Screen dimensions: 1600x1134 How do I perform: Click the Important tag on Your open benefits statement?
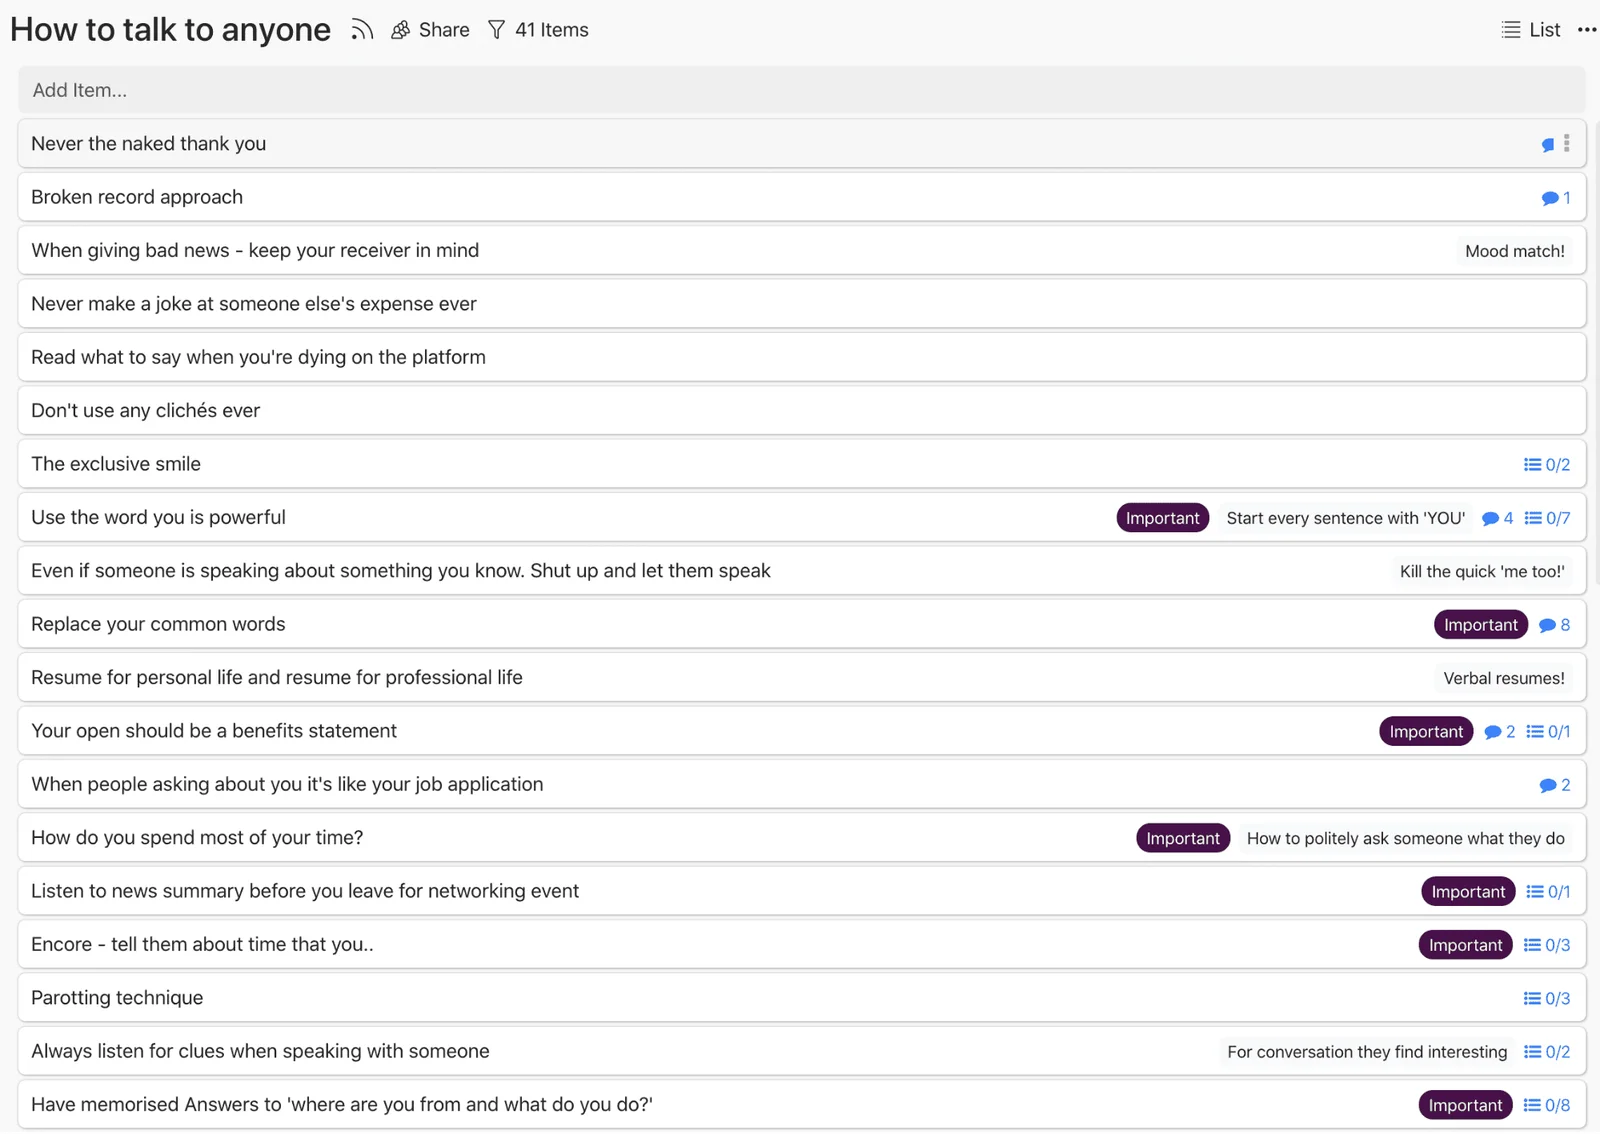click(x=1426, y=732)
